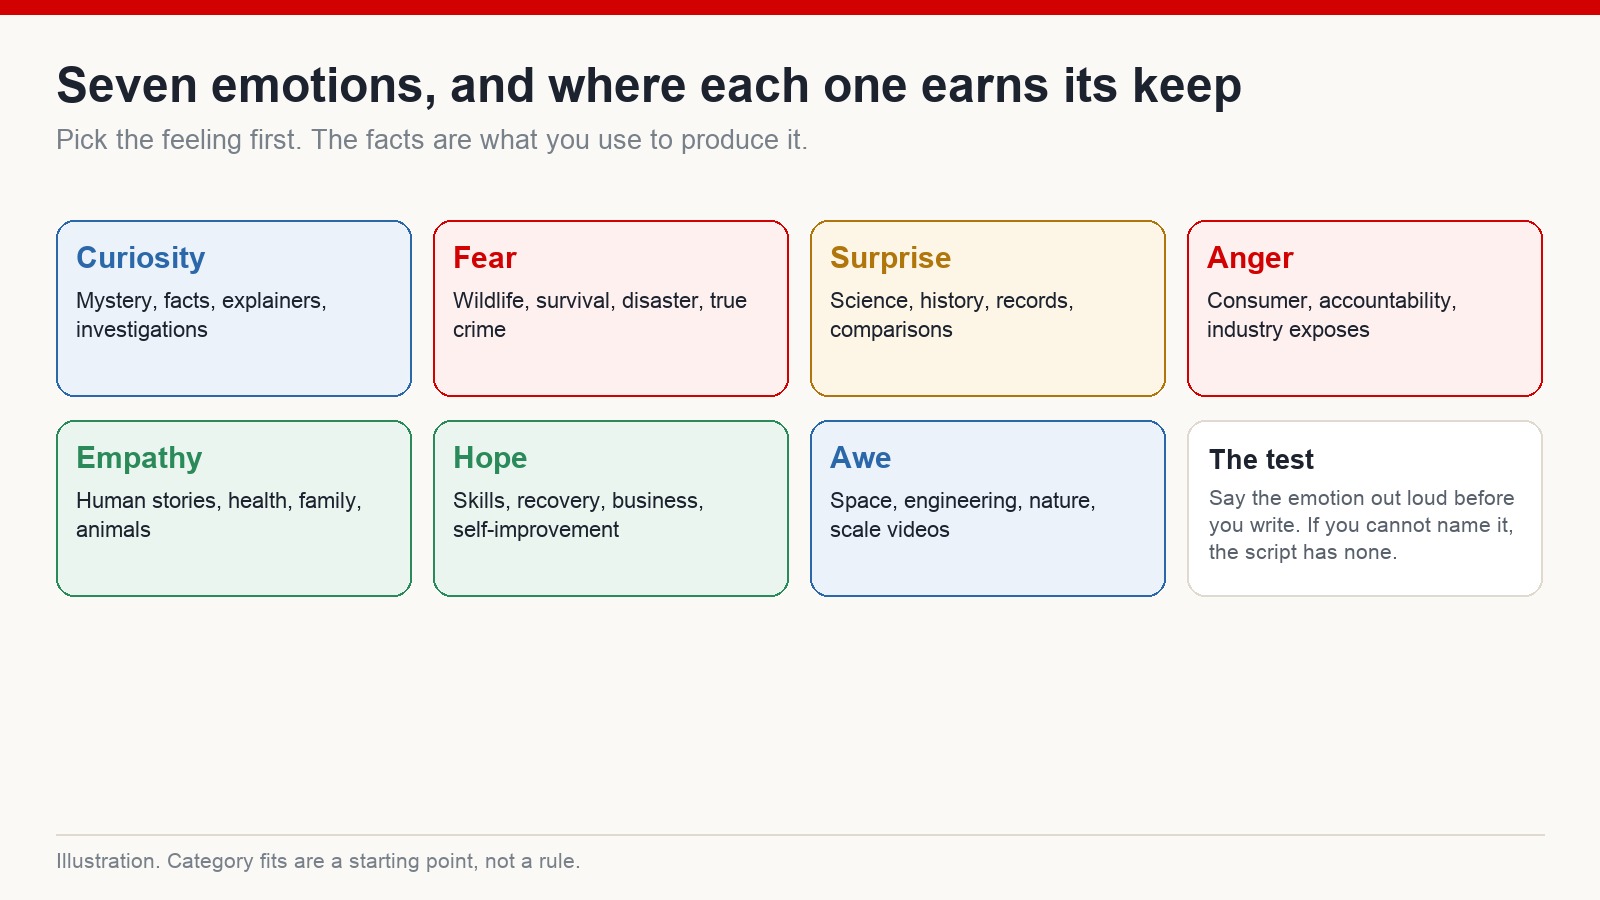This screenshot has width=1600, height=900.
Task: Click the text "Mystery, facts, explainers, investigations"
Action: [201, 315]
